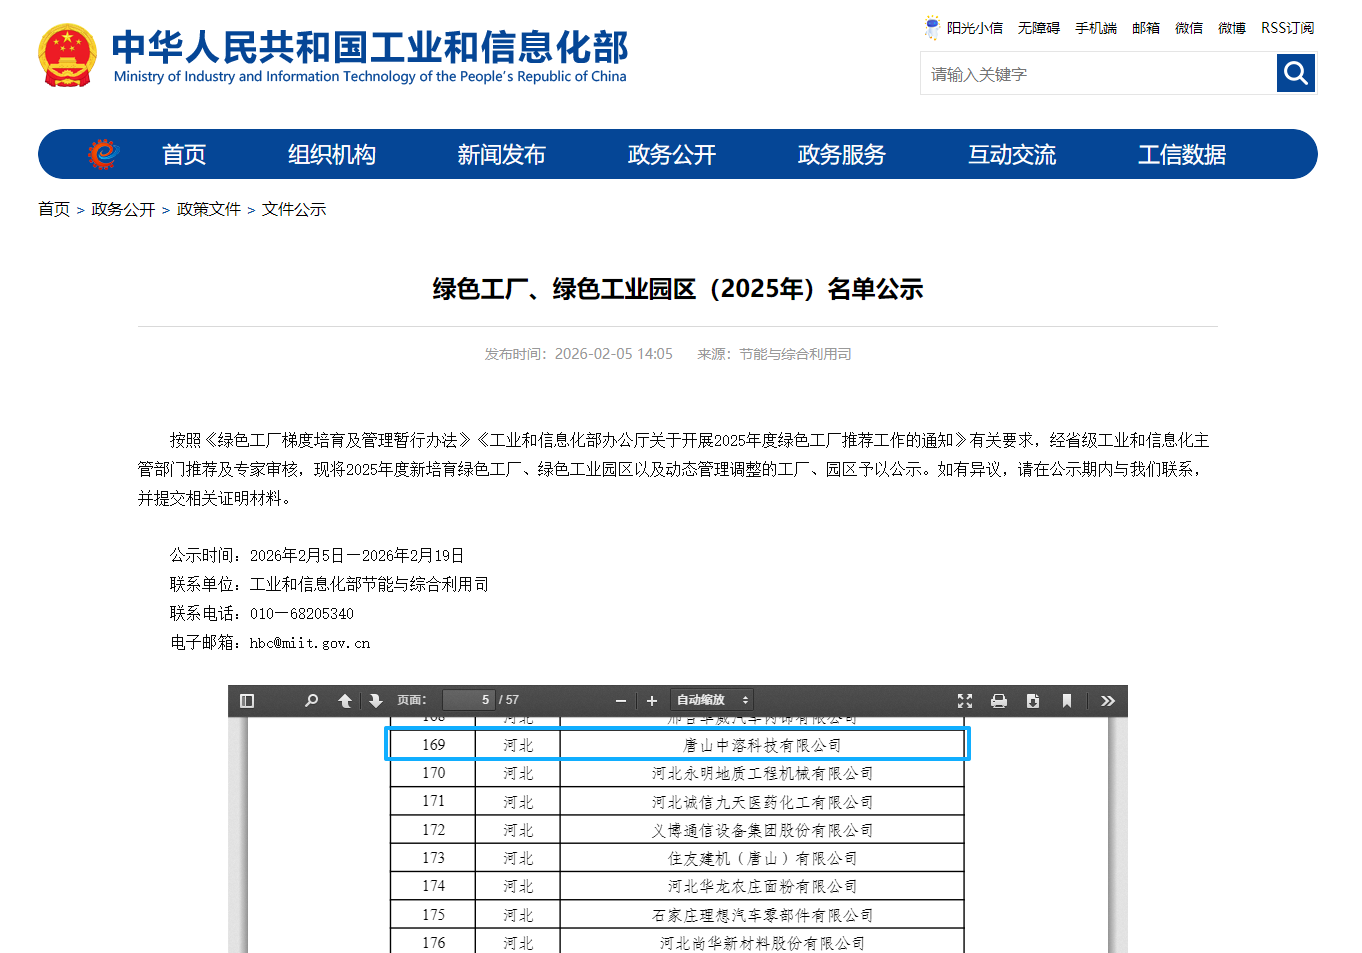
Task: Open the PDF find search tool
Action: click(x=311, y=701)
